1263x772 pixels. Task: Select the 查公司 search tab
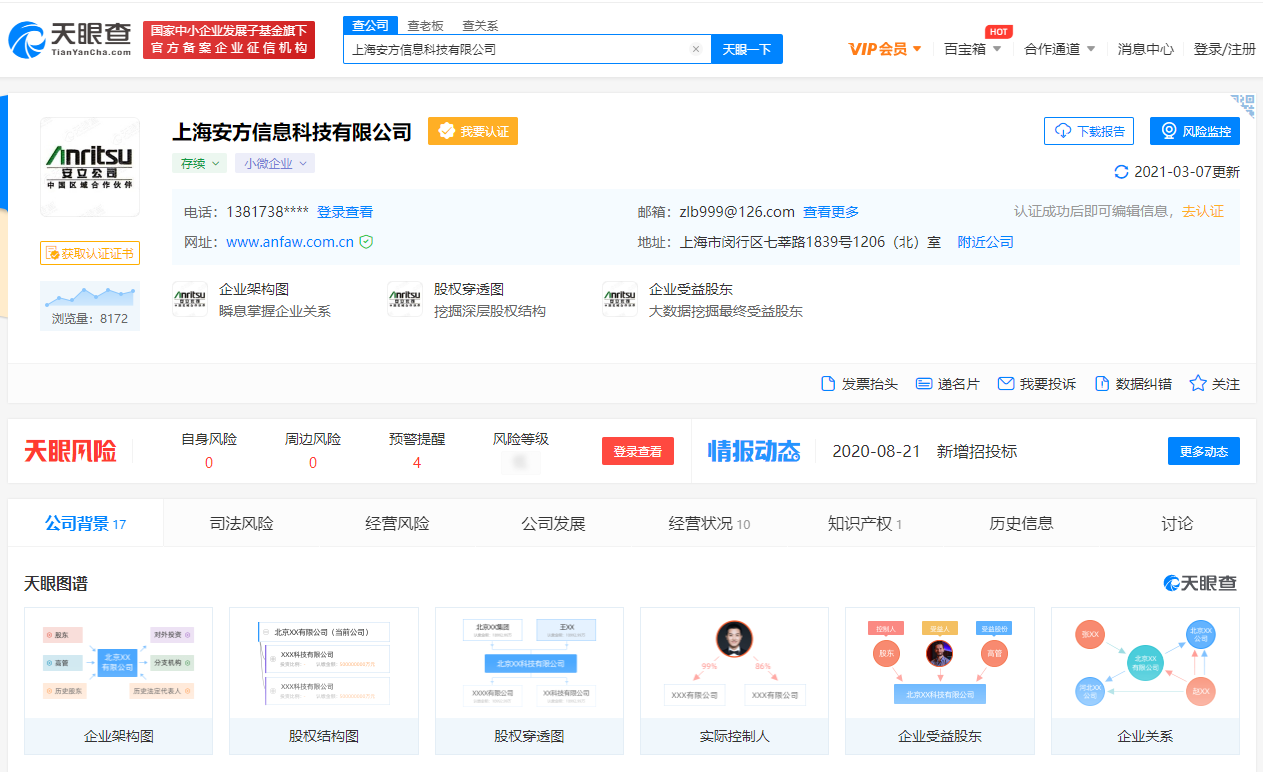(x=371, y=25)
